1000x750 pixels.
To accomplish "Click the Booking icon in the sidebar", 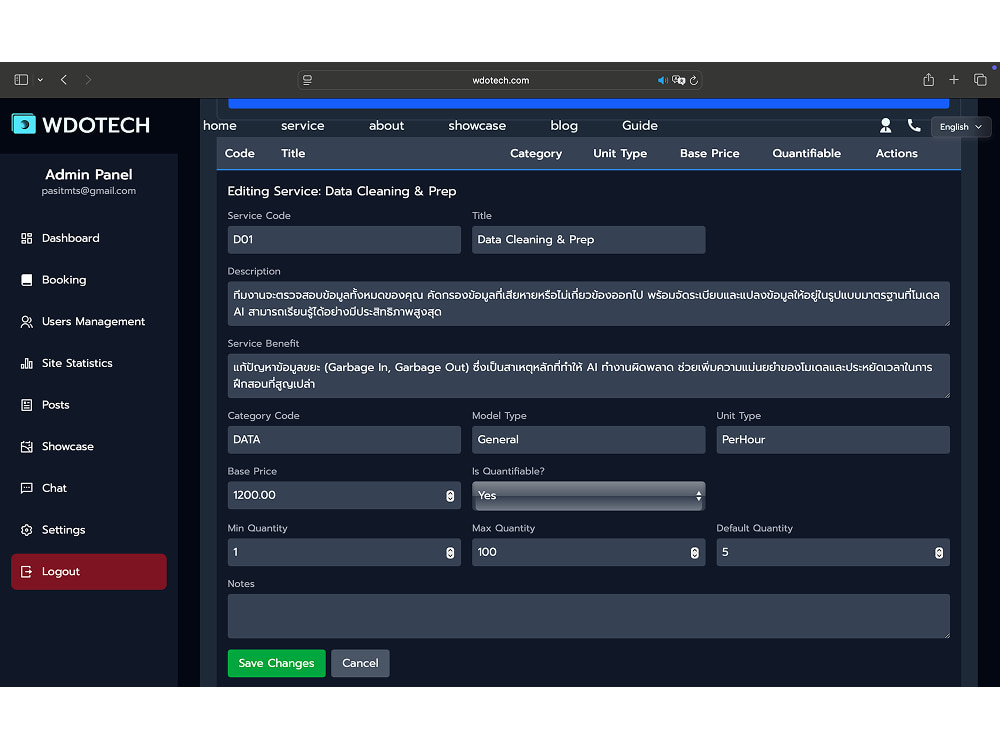I will tap(27, 280).
